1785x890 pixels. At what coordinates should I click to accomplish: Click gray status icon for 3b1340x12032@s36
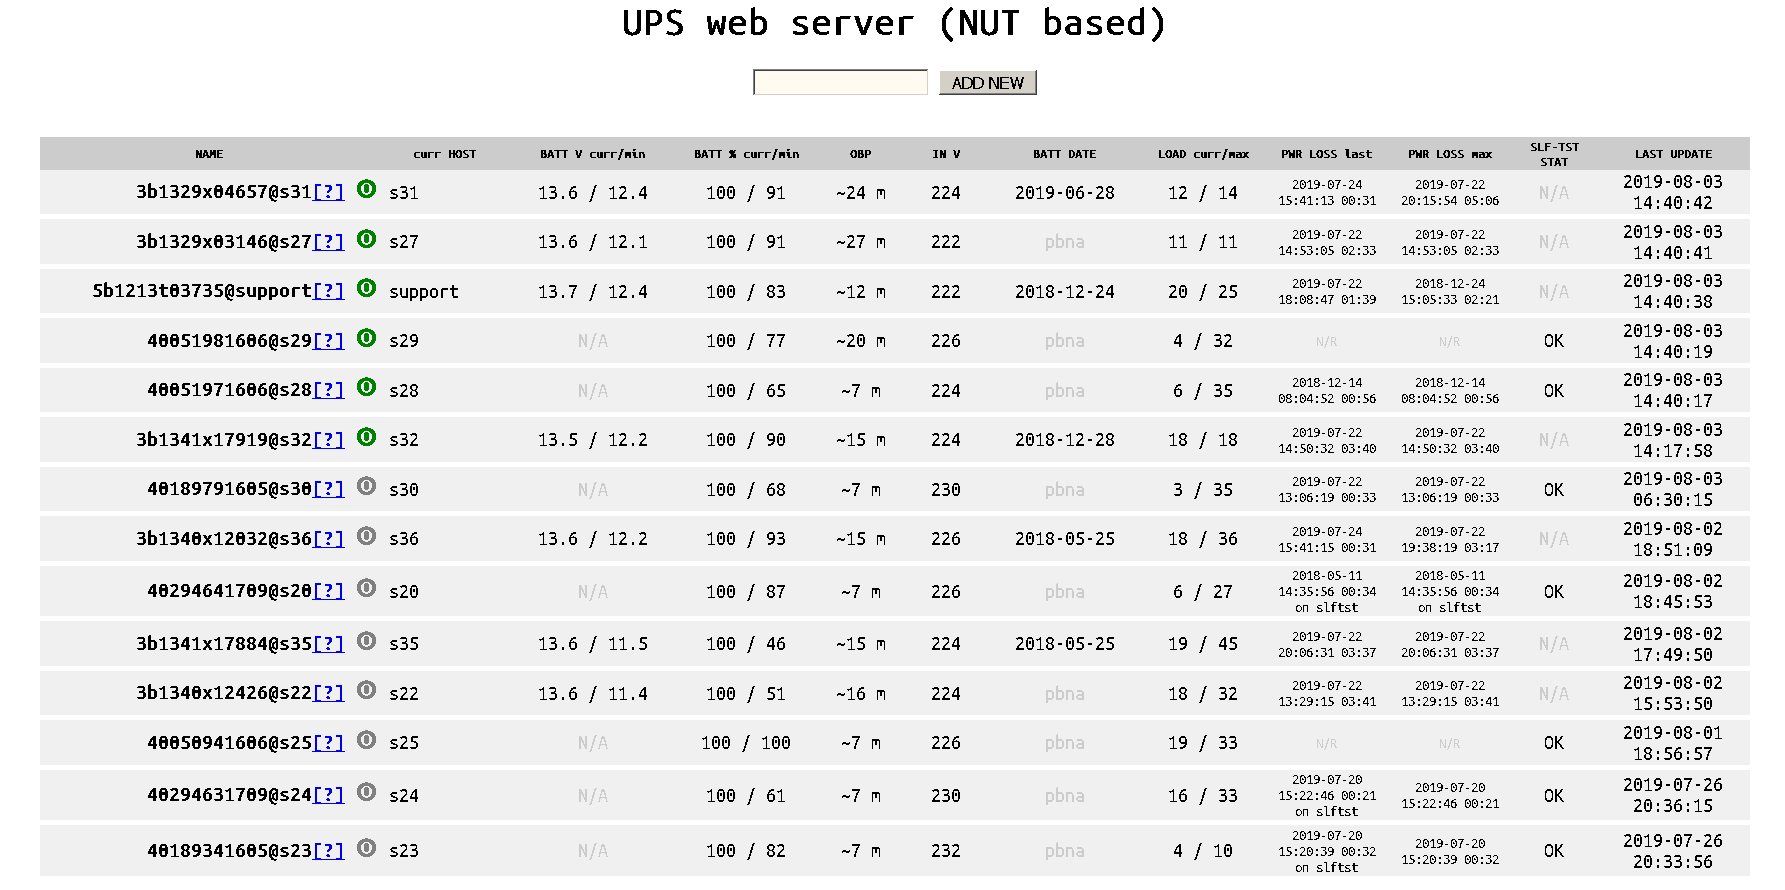point(367,536)
